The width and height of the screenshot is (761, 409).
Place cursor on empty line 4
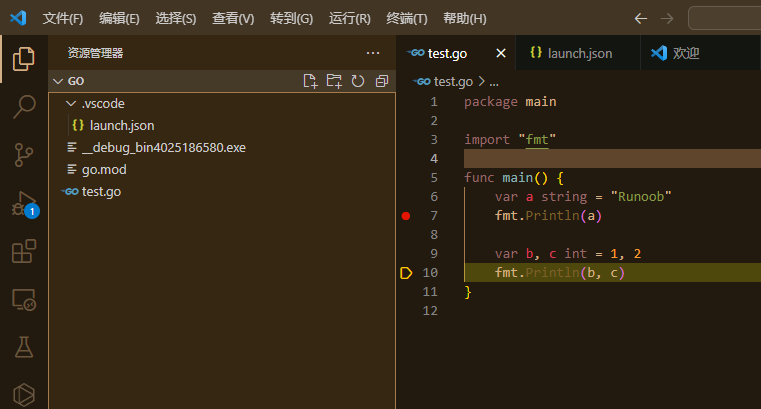pyautogui.click(x=612, y=159)
